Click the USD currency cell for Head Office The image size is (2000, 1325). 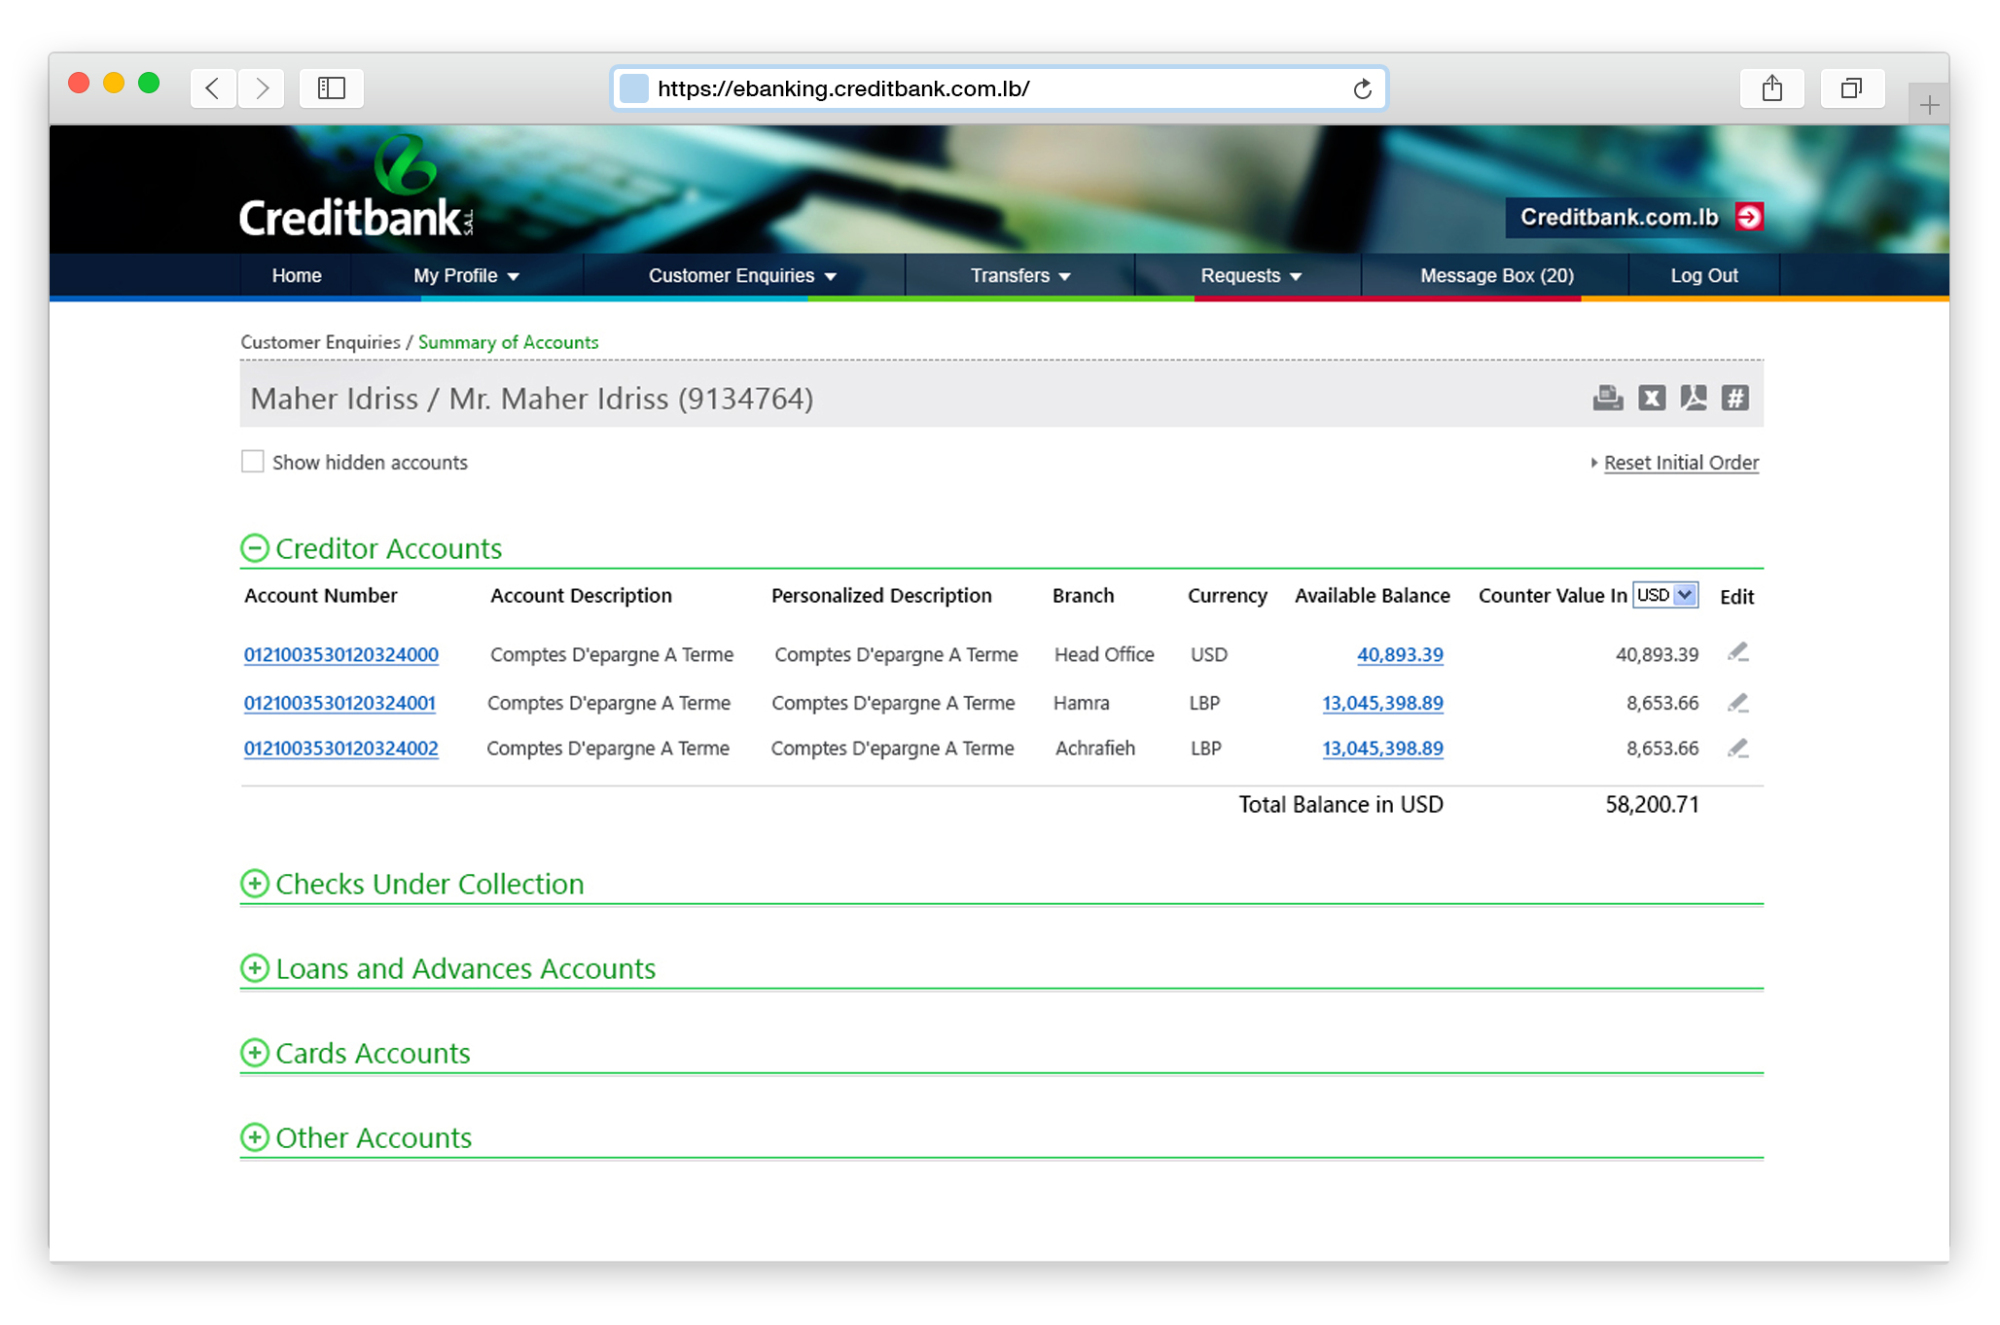coord(1209,654)
